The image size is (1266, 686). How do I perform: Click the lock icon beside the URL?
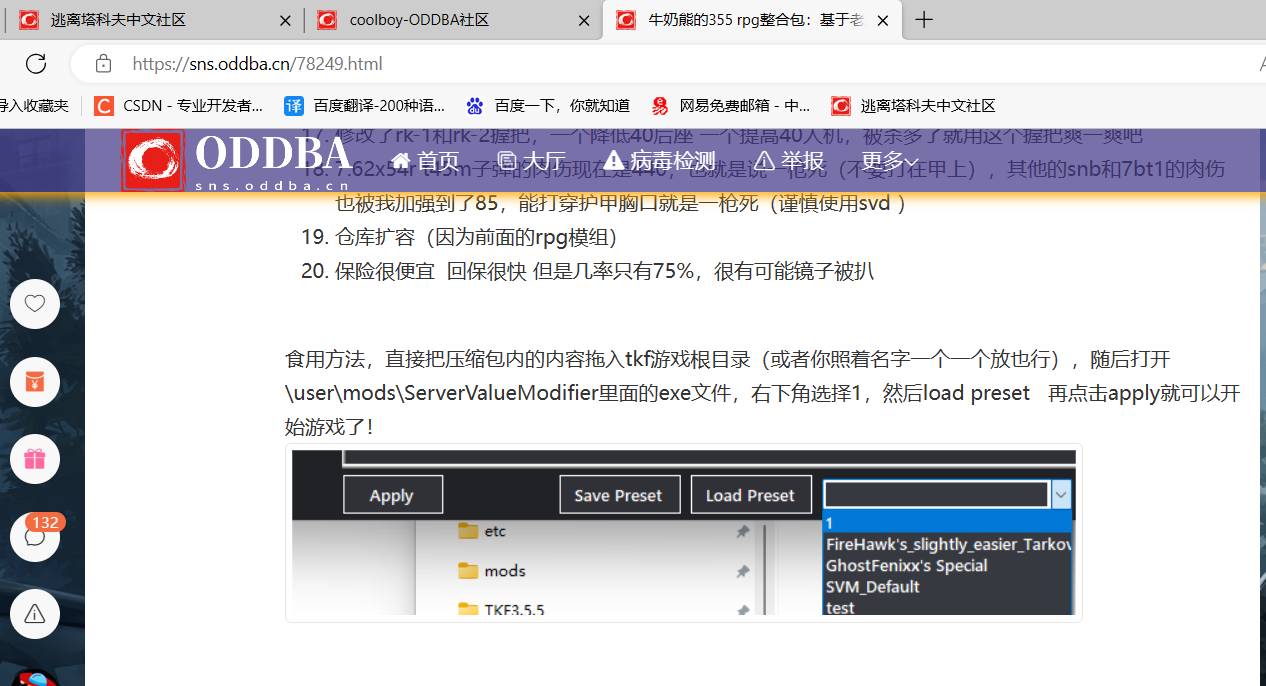103,64
